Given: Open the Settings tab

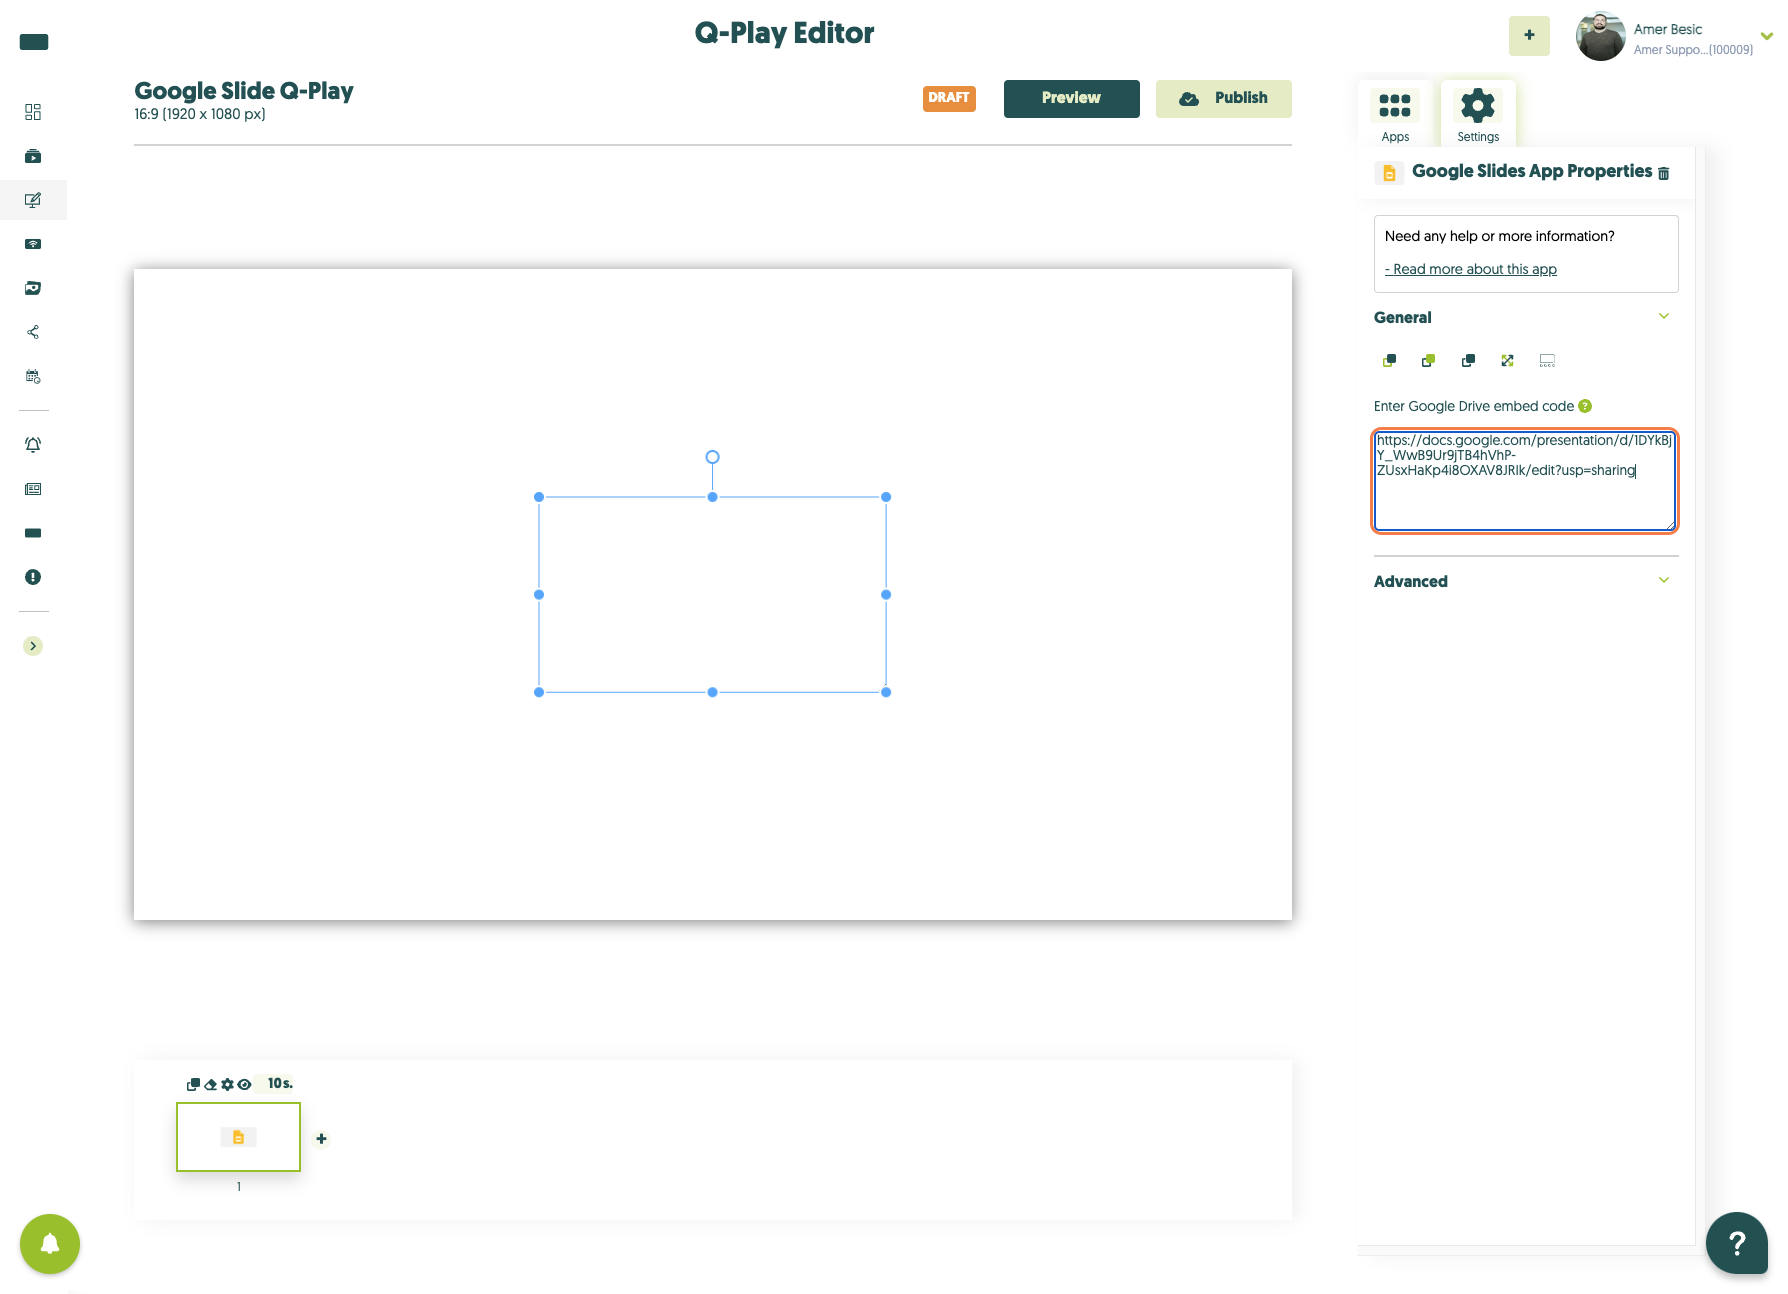Looking at the screenshot, I should coord(1478,114).
